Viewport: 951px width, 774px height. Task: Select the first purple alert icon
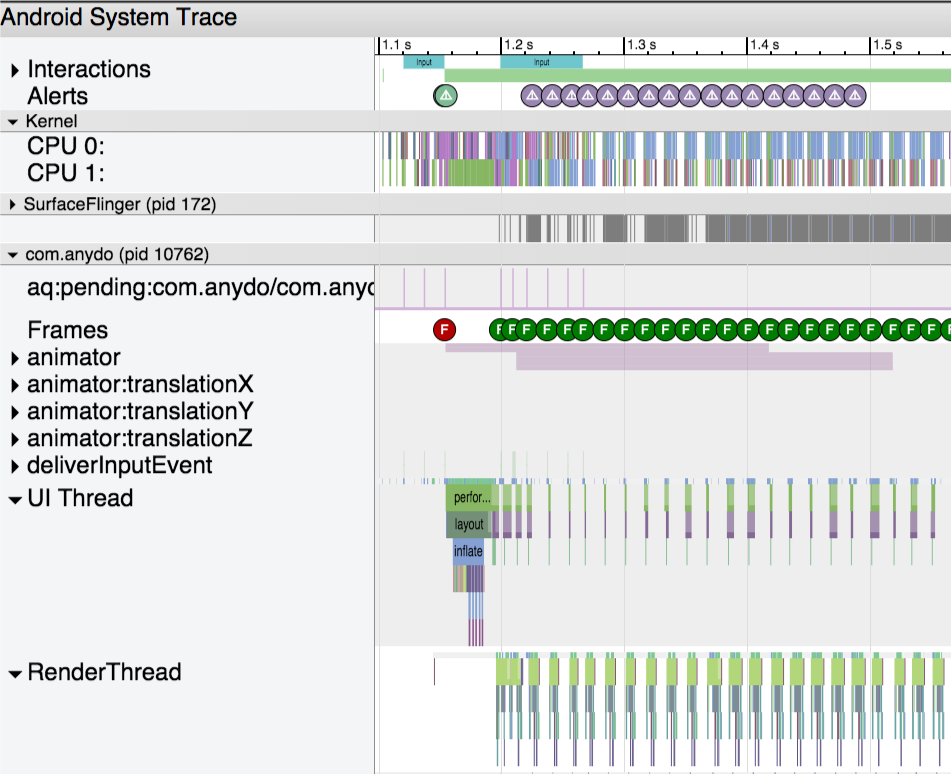tap(532, 96)
